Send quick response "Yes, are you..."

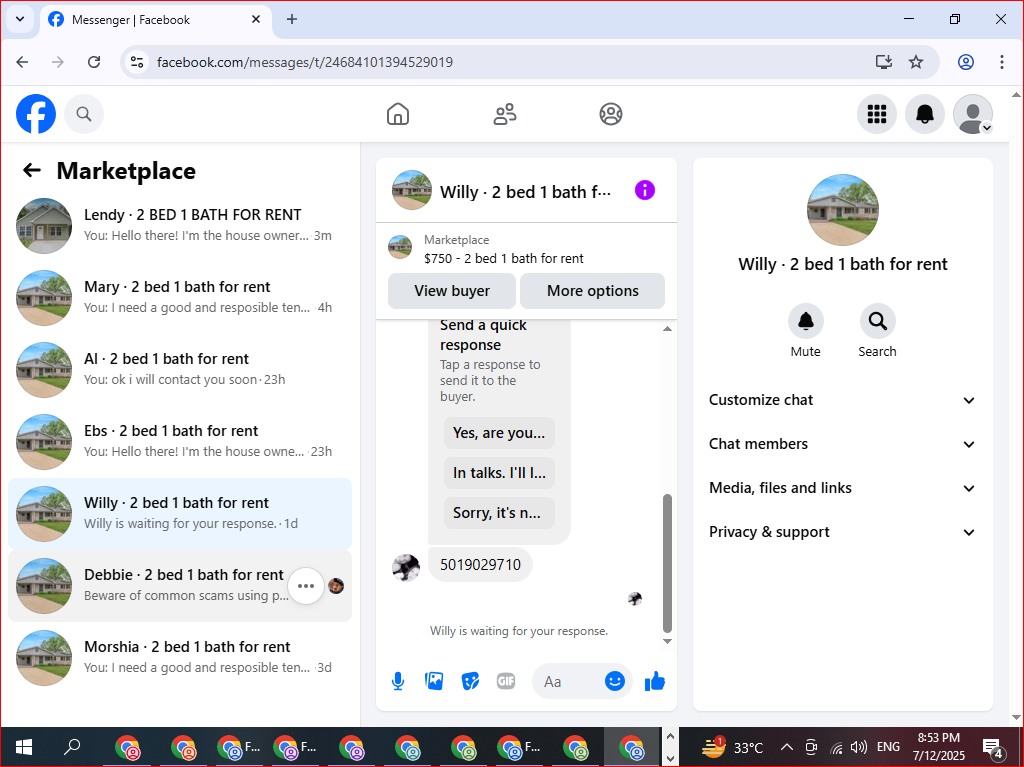(499, 432)
